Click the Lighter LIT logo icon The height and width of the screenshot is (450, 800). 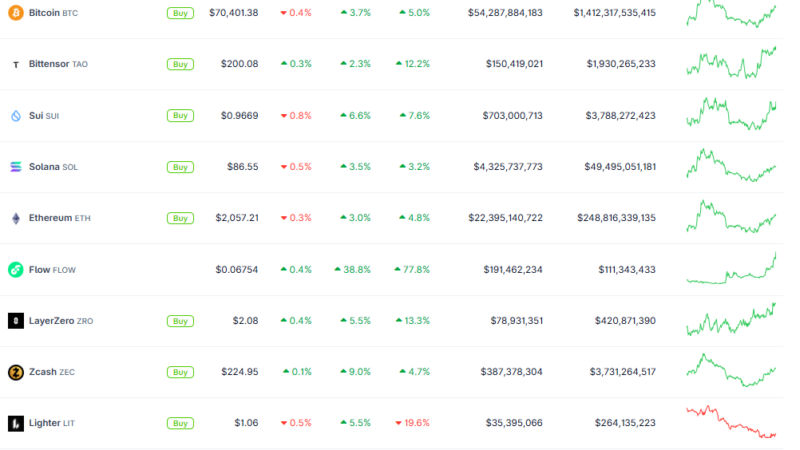tap(16, 423)
